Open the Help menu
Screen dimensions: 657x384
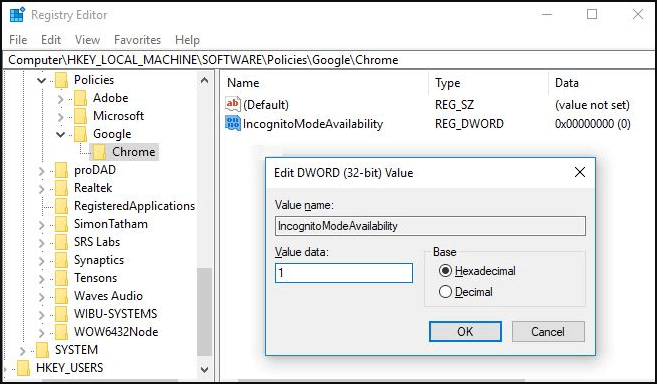tap(187, 40)
